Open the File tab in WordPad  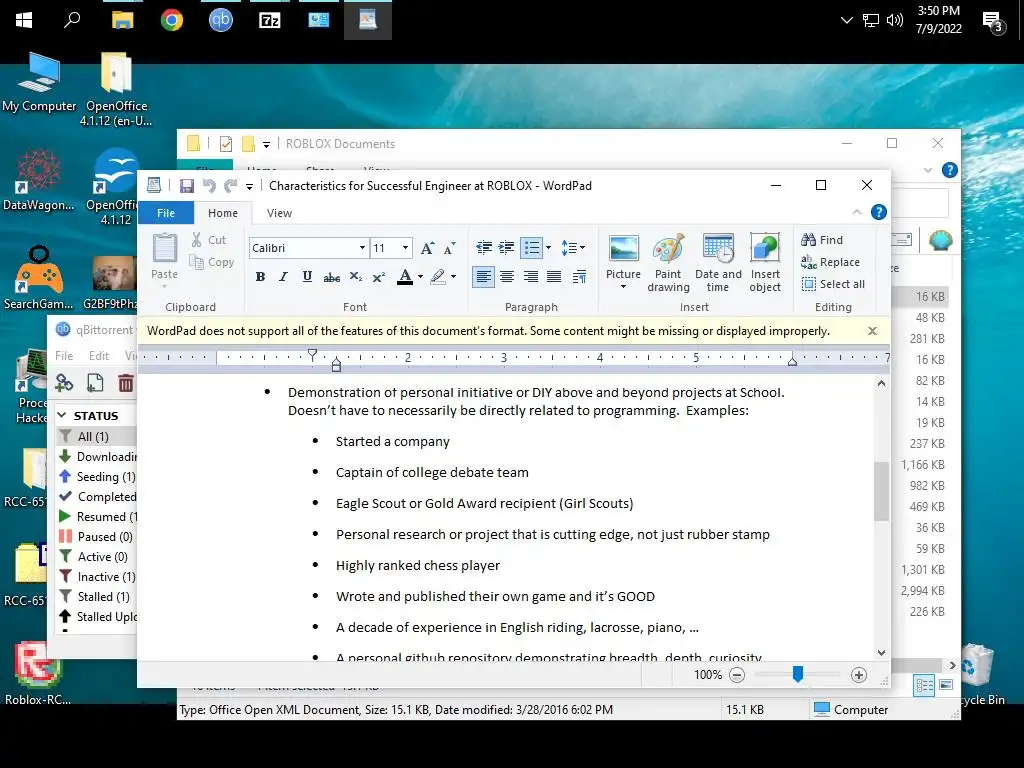166,213
